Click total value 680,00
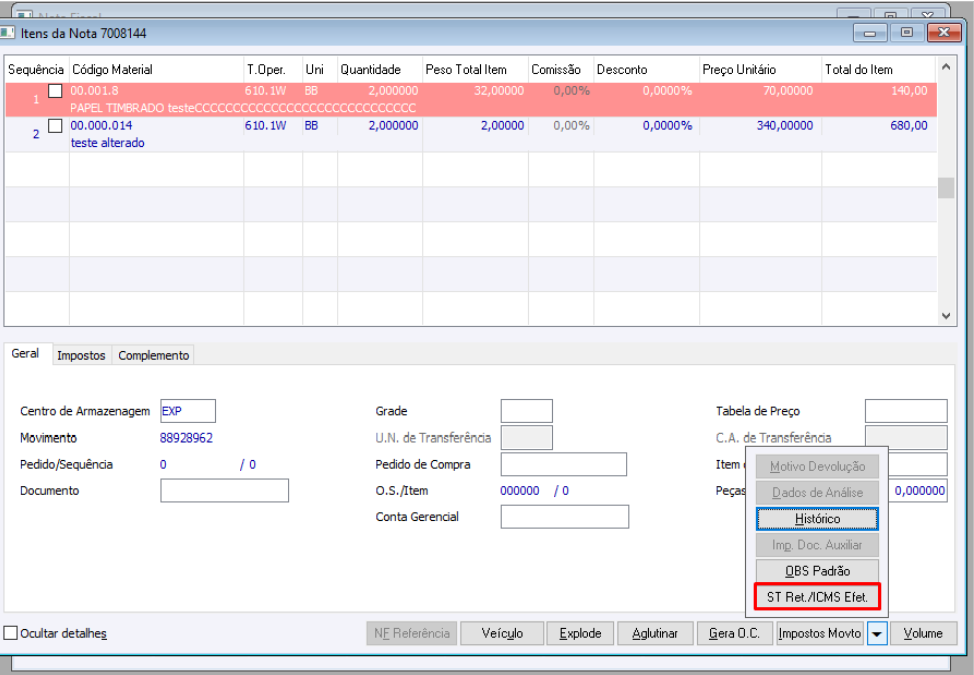The image size is (974, 675). pyautogui.click(x=909, y=125)
